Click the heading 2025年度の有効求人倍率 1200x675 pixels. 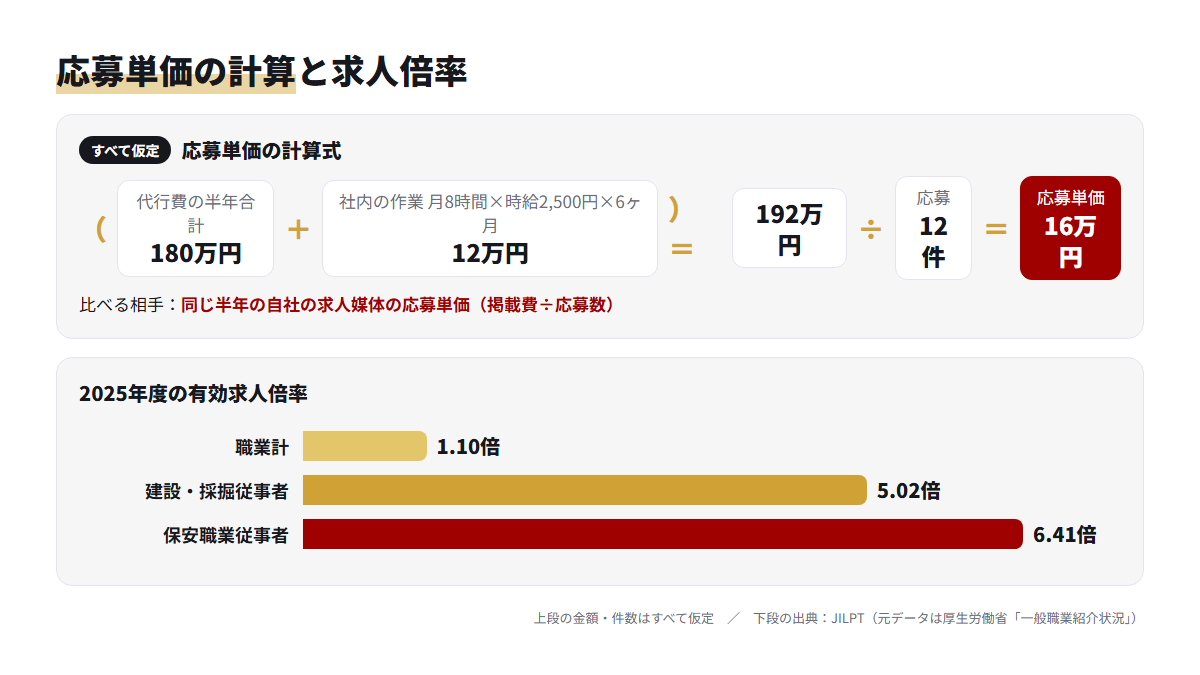193,394
